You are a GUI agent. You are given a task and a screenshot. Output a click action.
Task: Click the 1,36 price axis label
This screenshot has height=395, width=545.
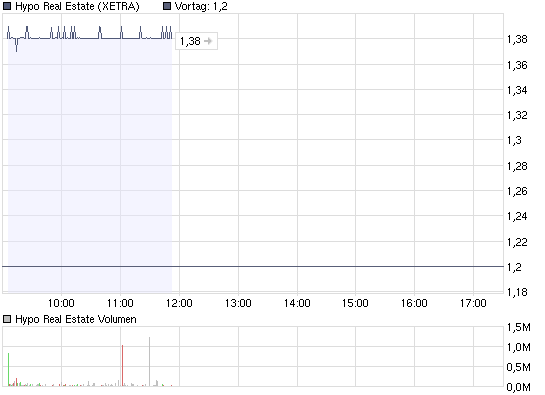coord(517,65)
